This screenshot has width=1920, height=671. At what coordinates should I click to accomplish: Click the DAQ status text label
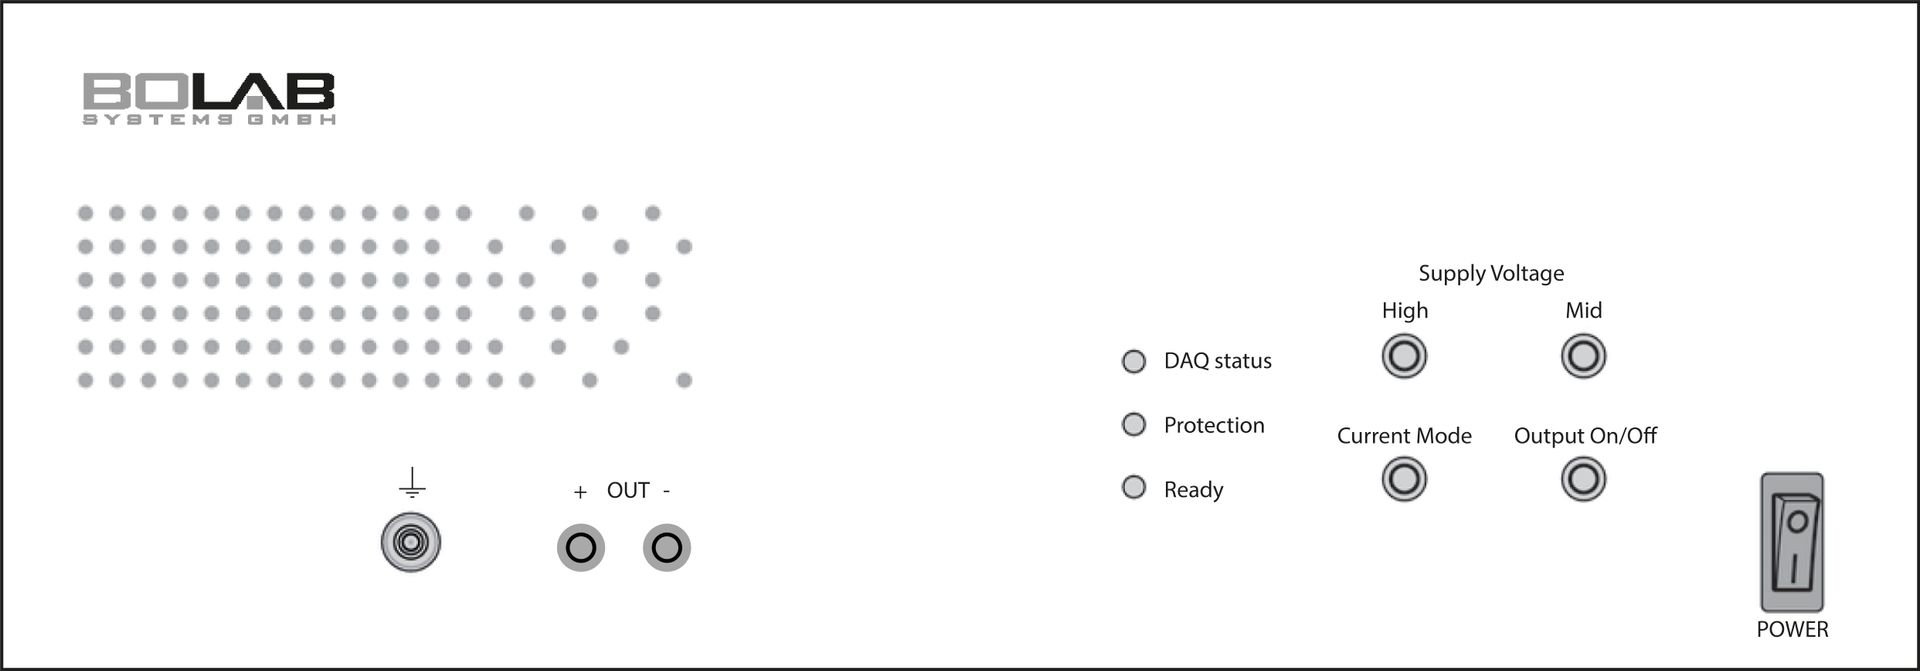point(1217,361)
